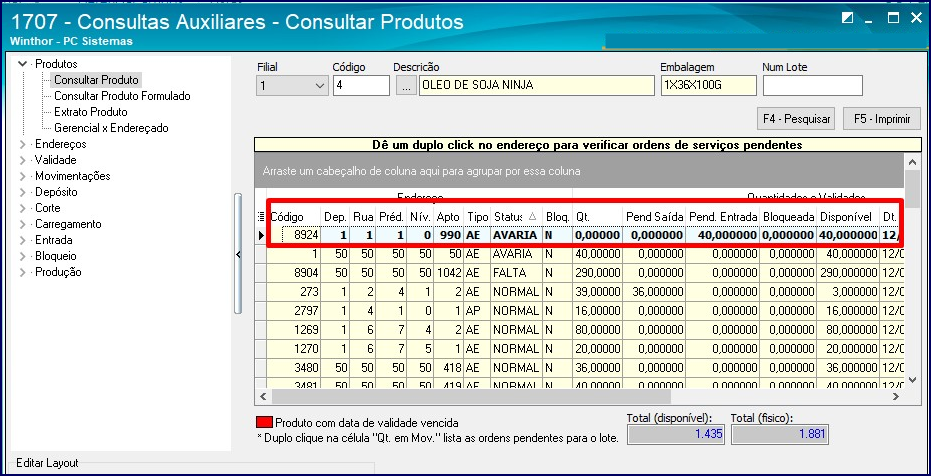Click the Descrição field
The image size is (931, 476).
pyautogui.click(x=536, y=85)
